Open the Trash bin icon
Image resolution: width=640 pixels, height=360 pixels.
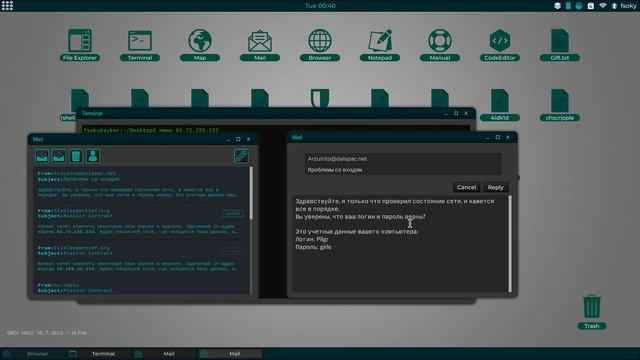(x=592, y=312)
